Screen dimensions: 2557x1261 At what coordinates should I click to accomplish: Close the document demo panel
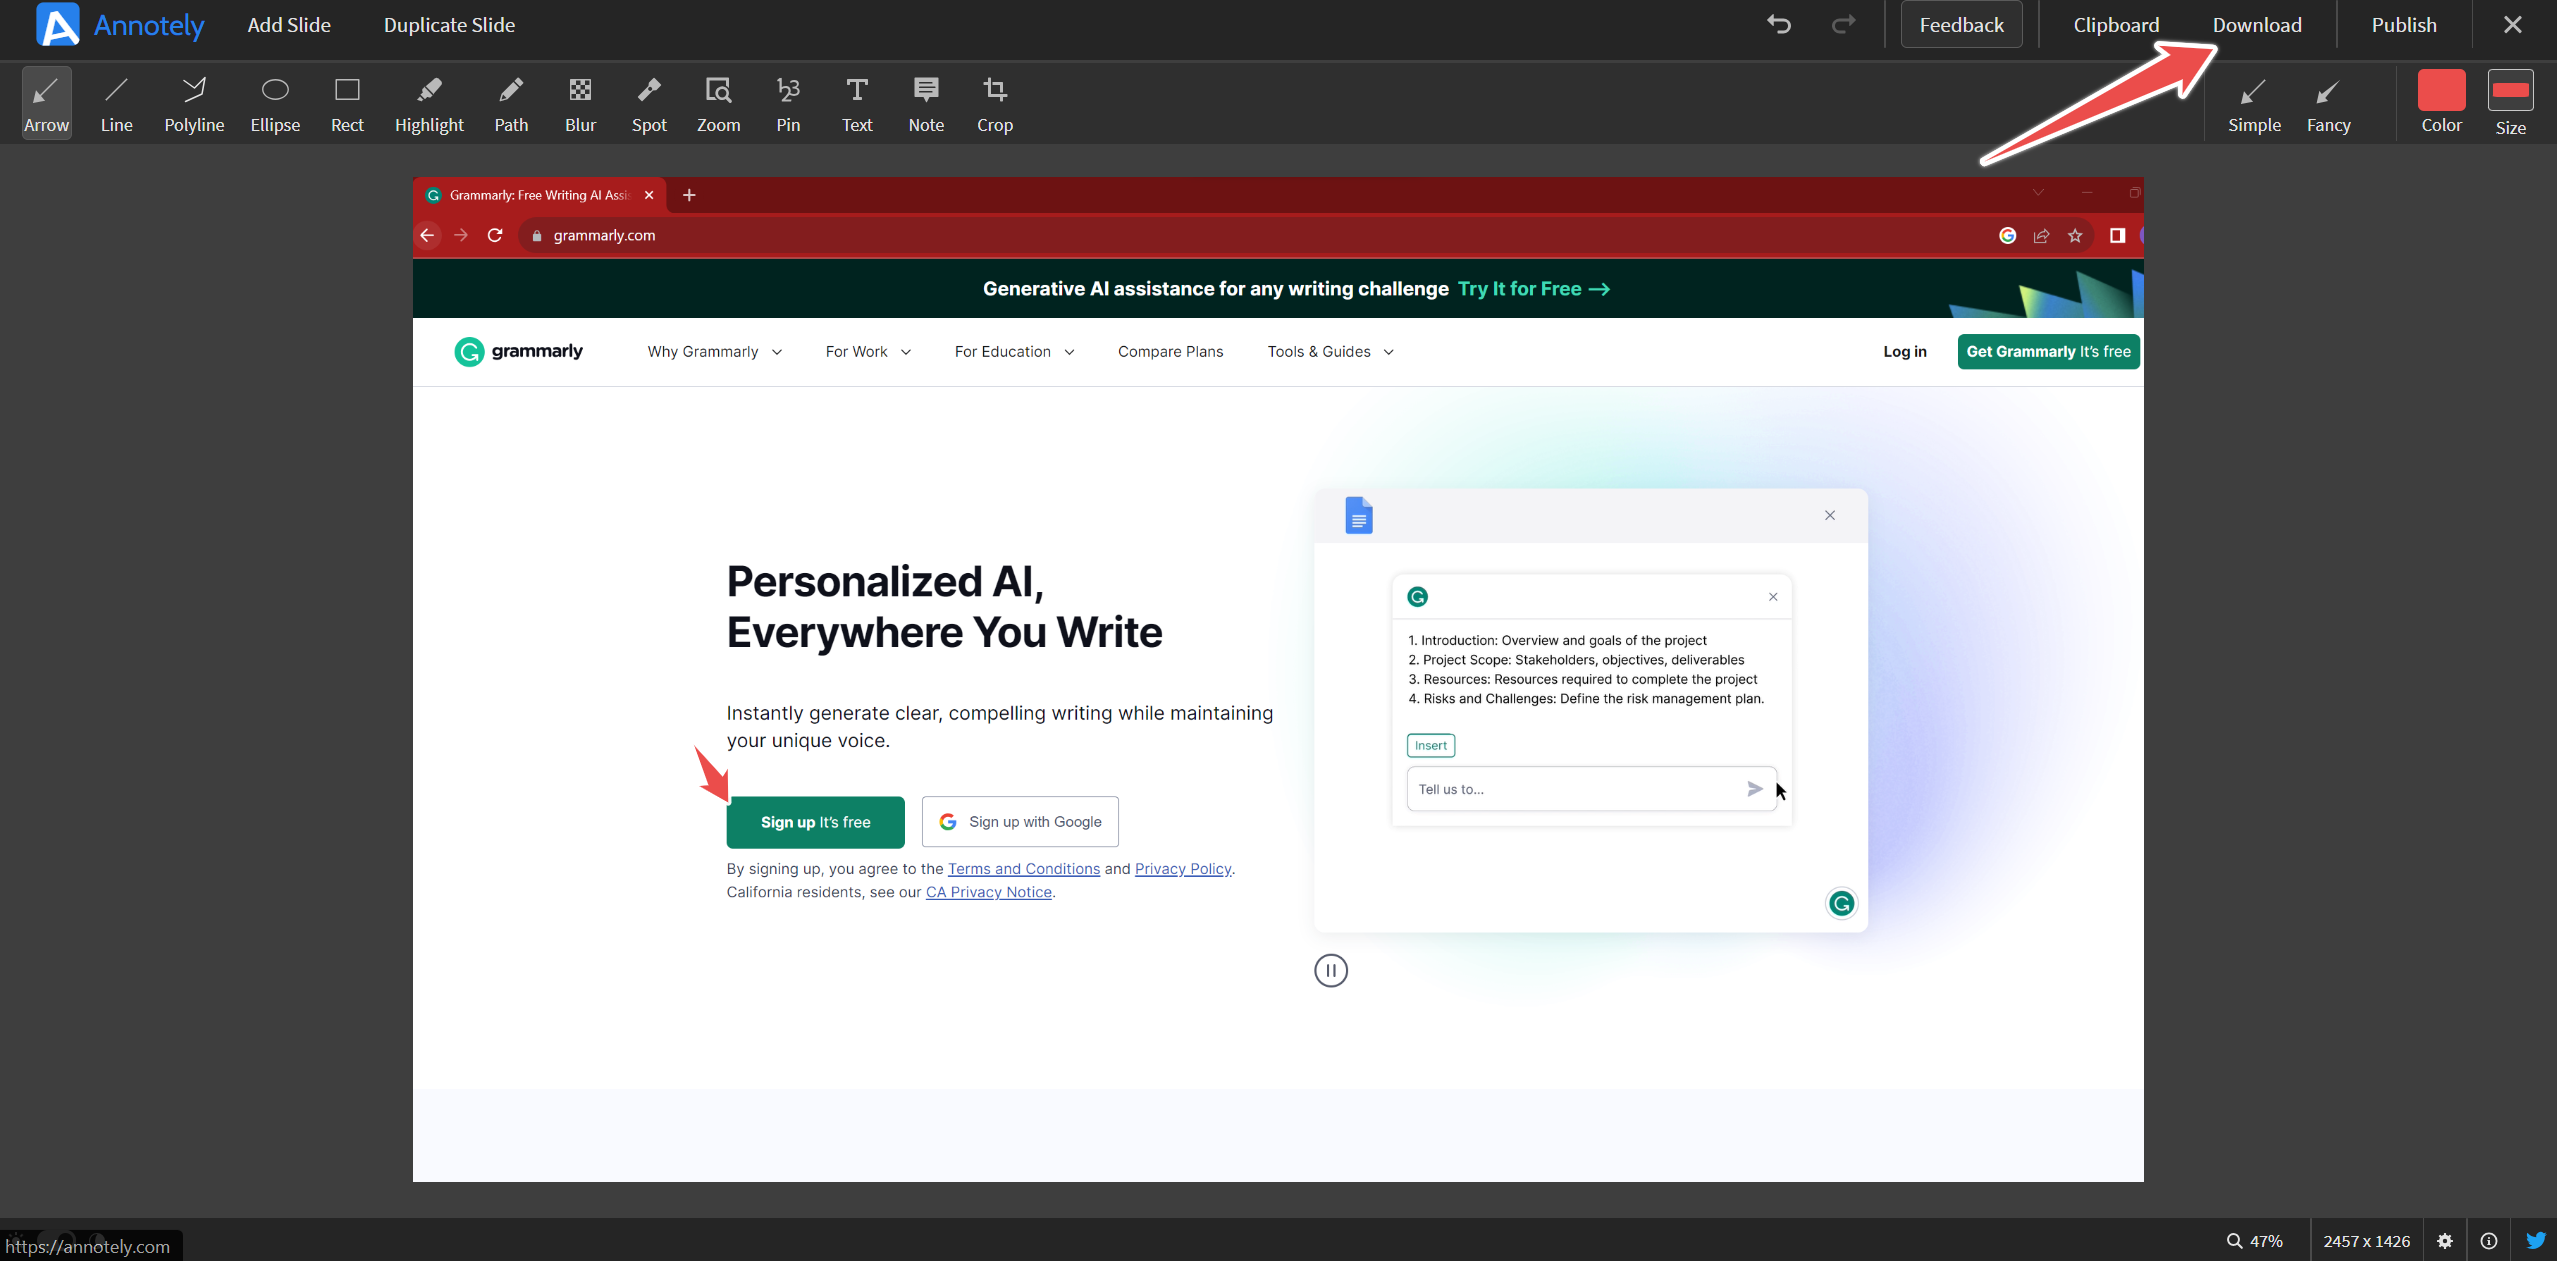coord(1830,515)
